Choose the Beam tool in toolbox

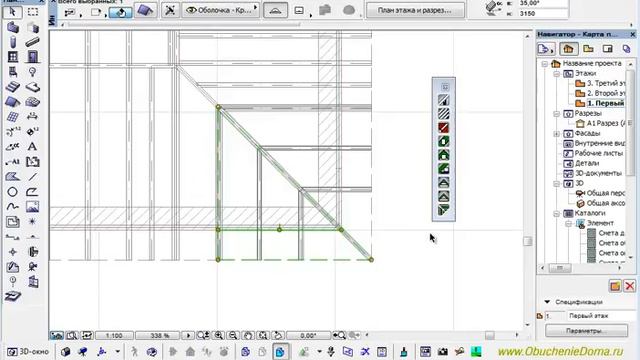click(33, 42)
